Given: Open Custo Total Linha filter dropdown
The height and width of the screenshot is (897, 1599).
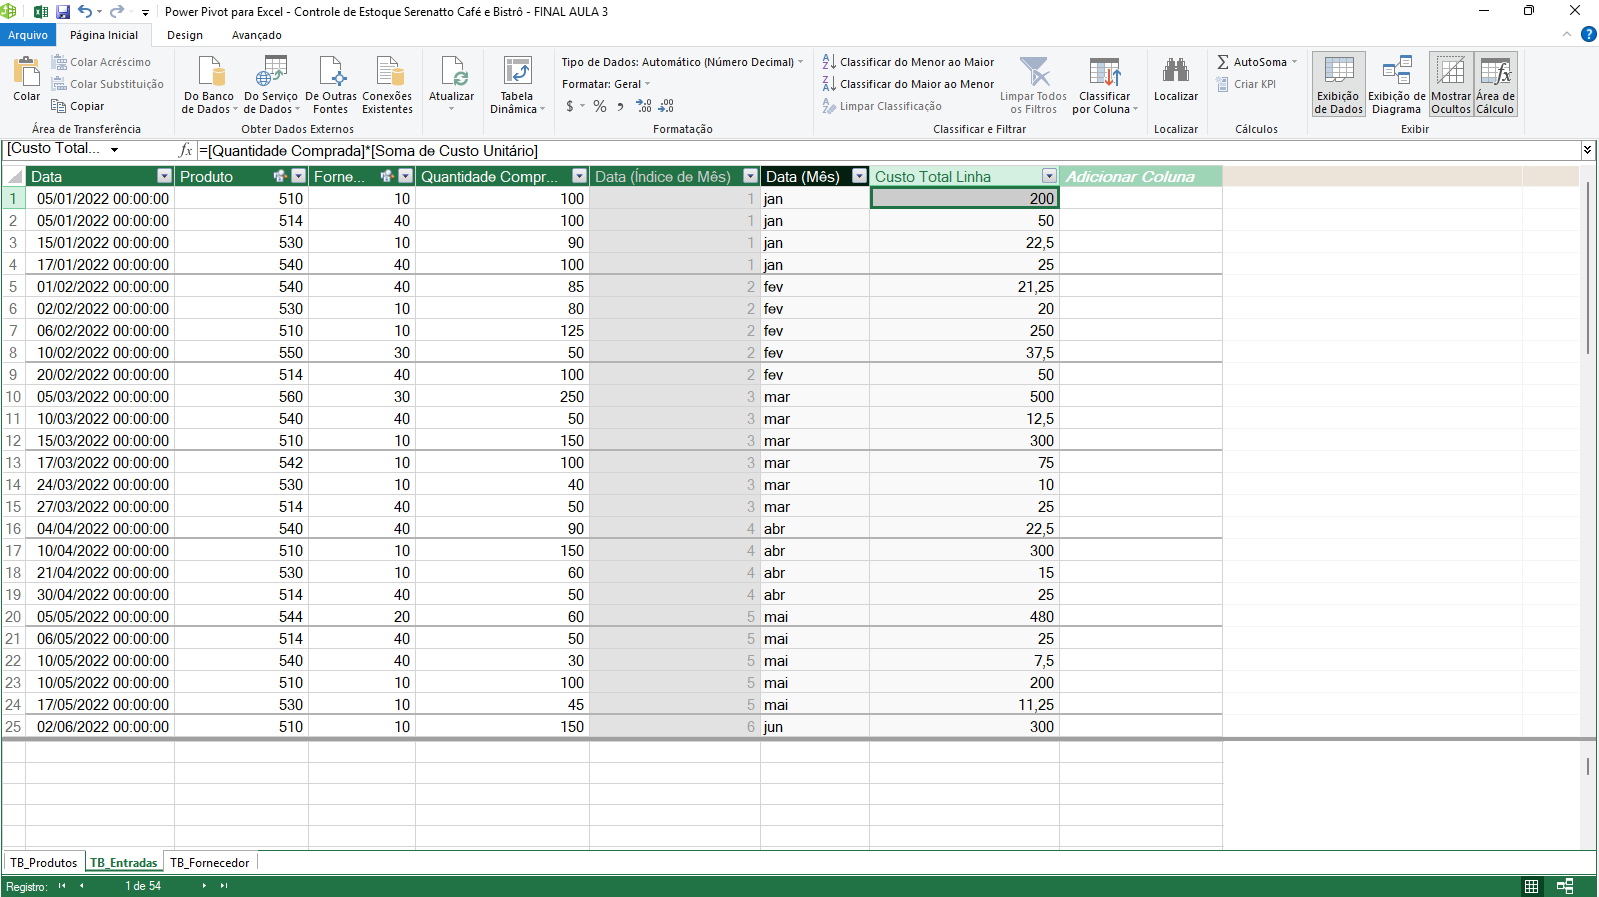Looking at the screenshot, I should (x=1049, y=176).
